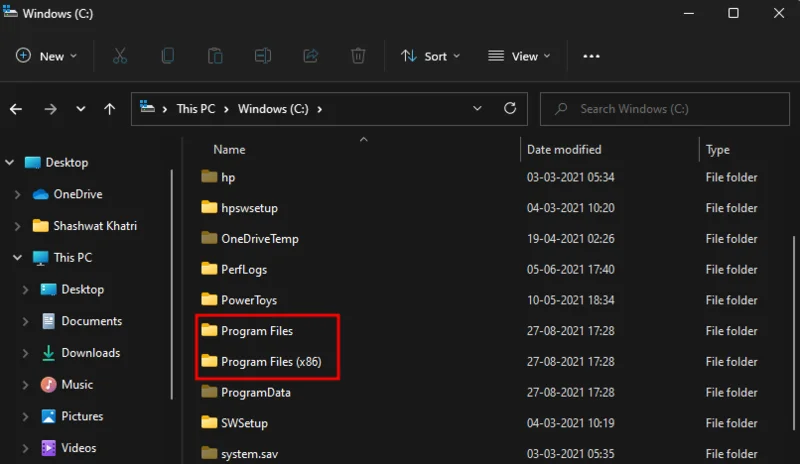Select the ProgramData folder icon
This screenshot has height=464, width=800.
[x=209, y=392]
